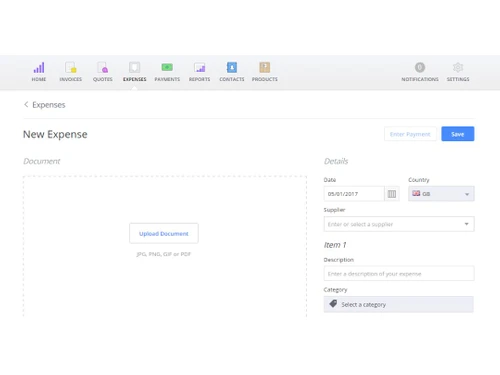Click the SETTINGS menu label
Image resolution: width=500 pixels, height=375 pixels.
pos(458,79)
